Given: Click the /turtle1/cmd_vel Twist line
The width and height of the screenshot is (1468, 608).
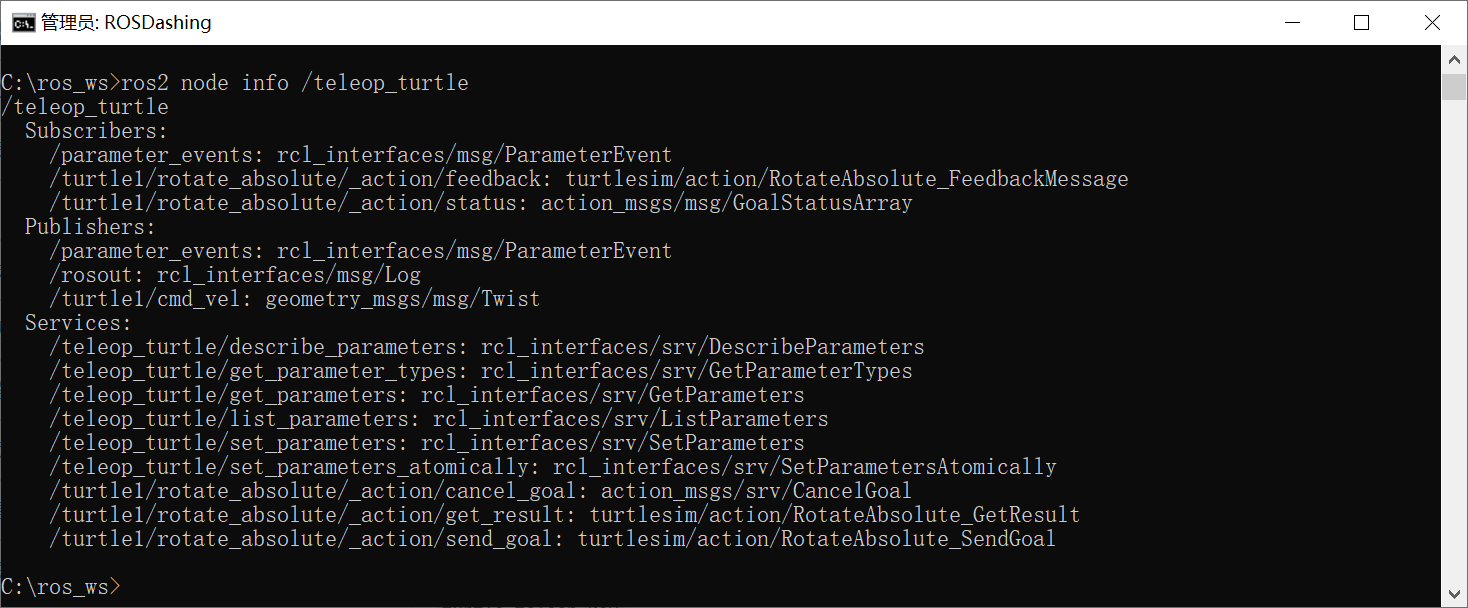Looking at the screenshot, I should click(295, 299).
